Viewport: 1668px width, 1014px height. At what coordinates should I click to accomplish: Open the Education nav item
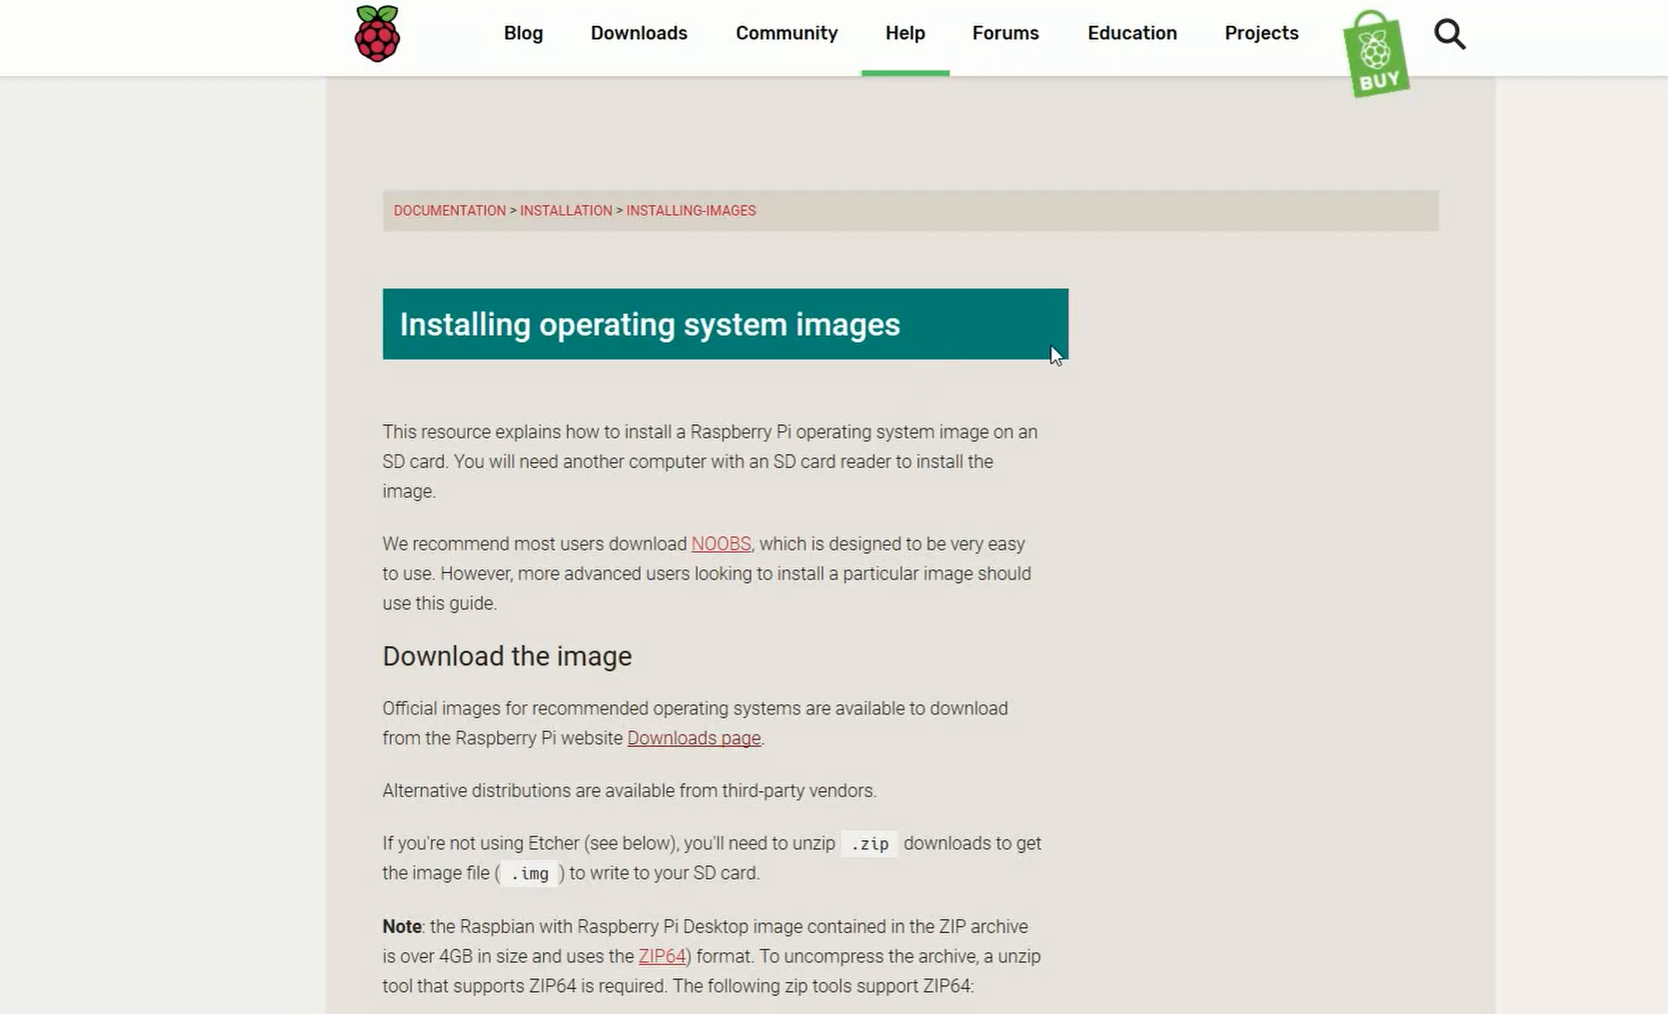pyautogui.click(x=1132, y=33)
